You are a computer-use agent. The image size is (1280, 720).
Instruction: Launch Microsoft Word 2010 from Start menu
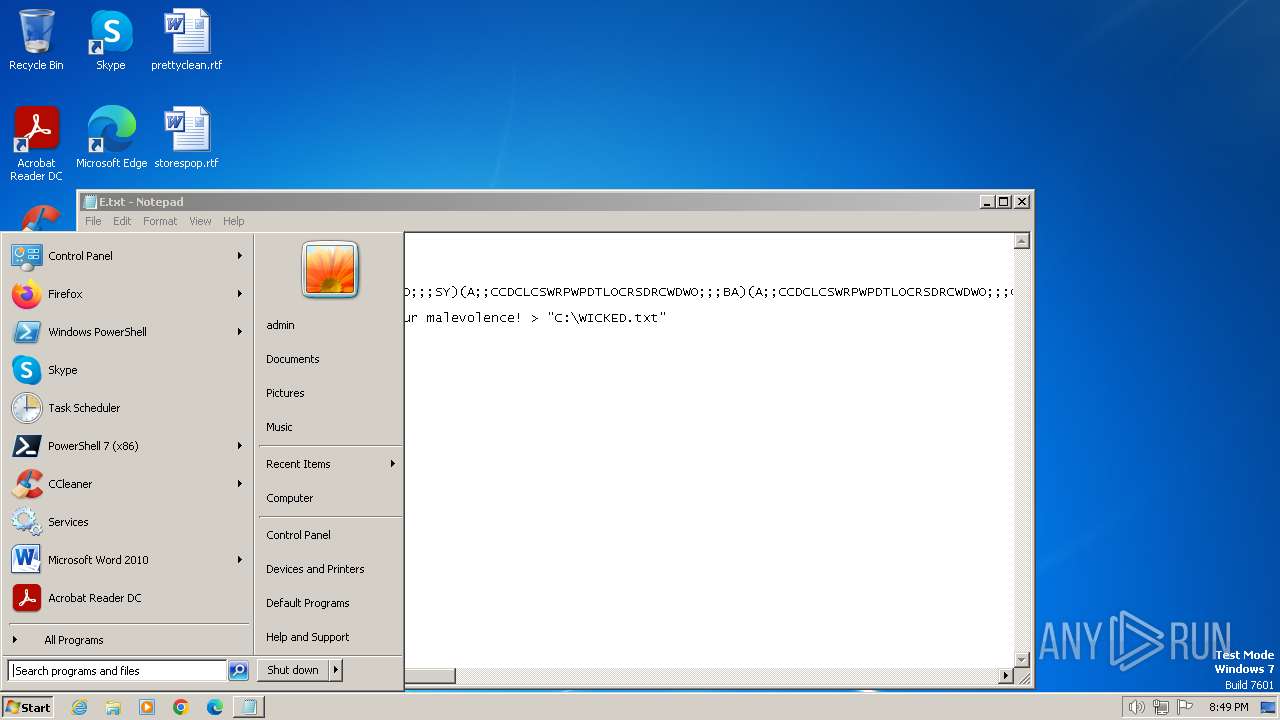pyautogui.click(x=127, y=560)
